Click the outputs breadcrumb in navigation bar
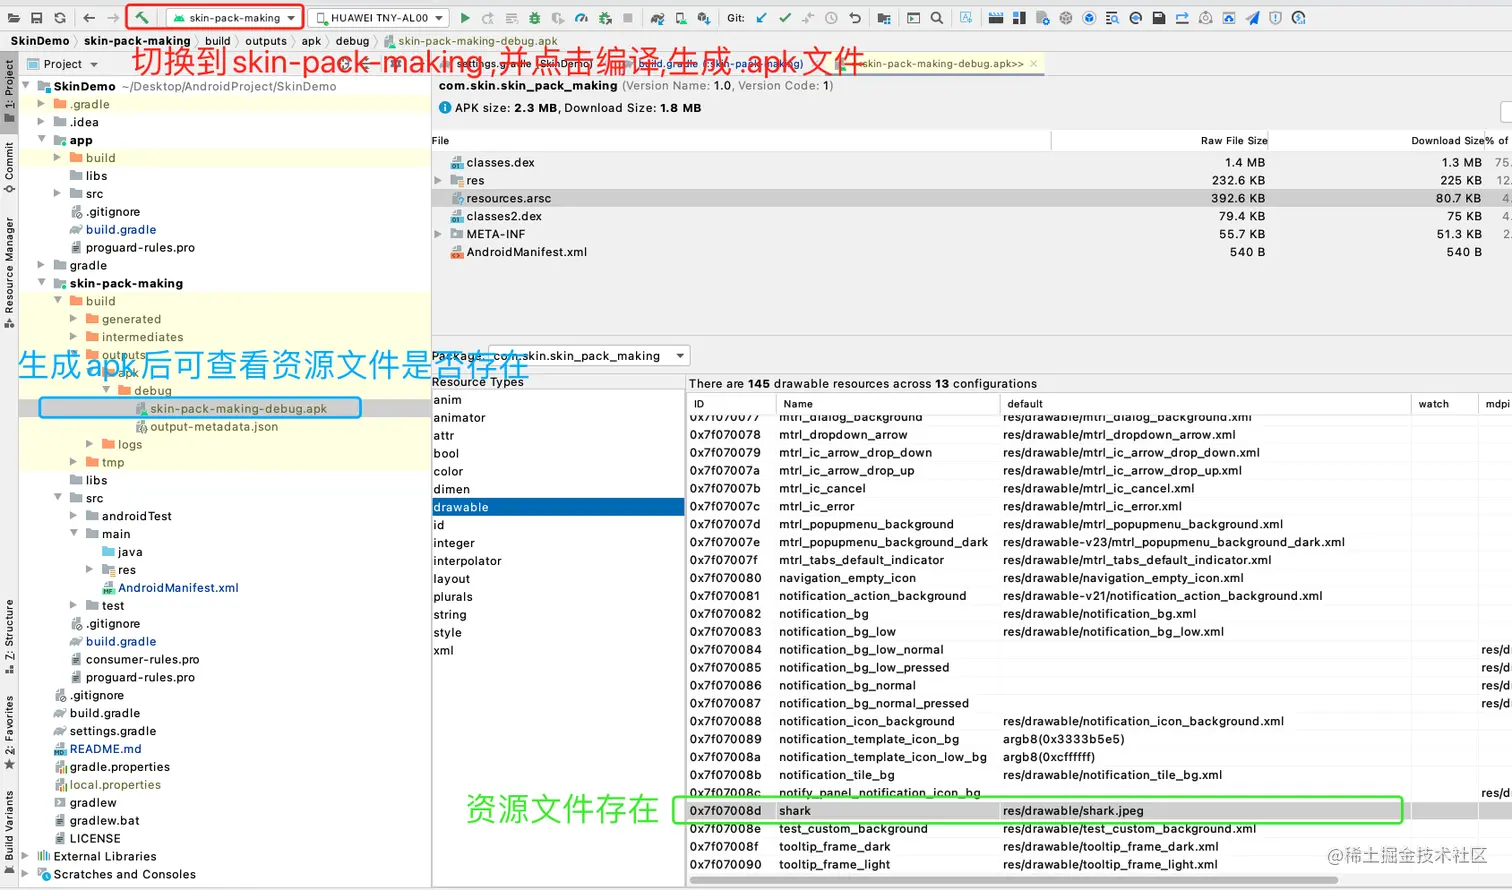Image resolution: width=1512 pixels, height=890 pixels. click(266, 41)
